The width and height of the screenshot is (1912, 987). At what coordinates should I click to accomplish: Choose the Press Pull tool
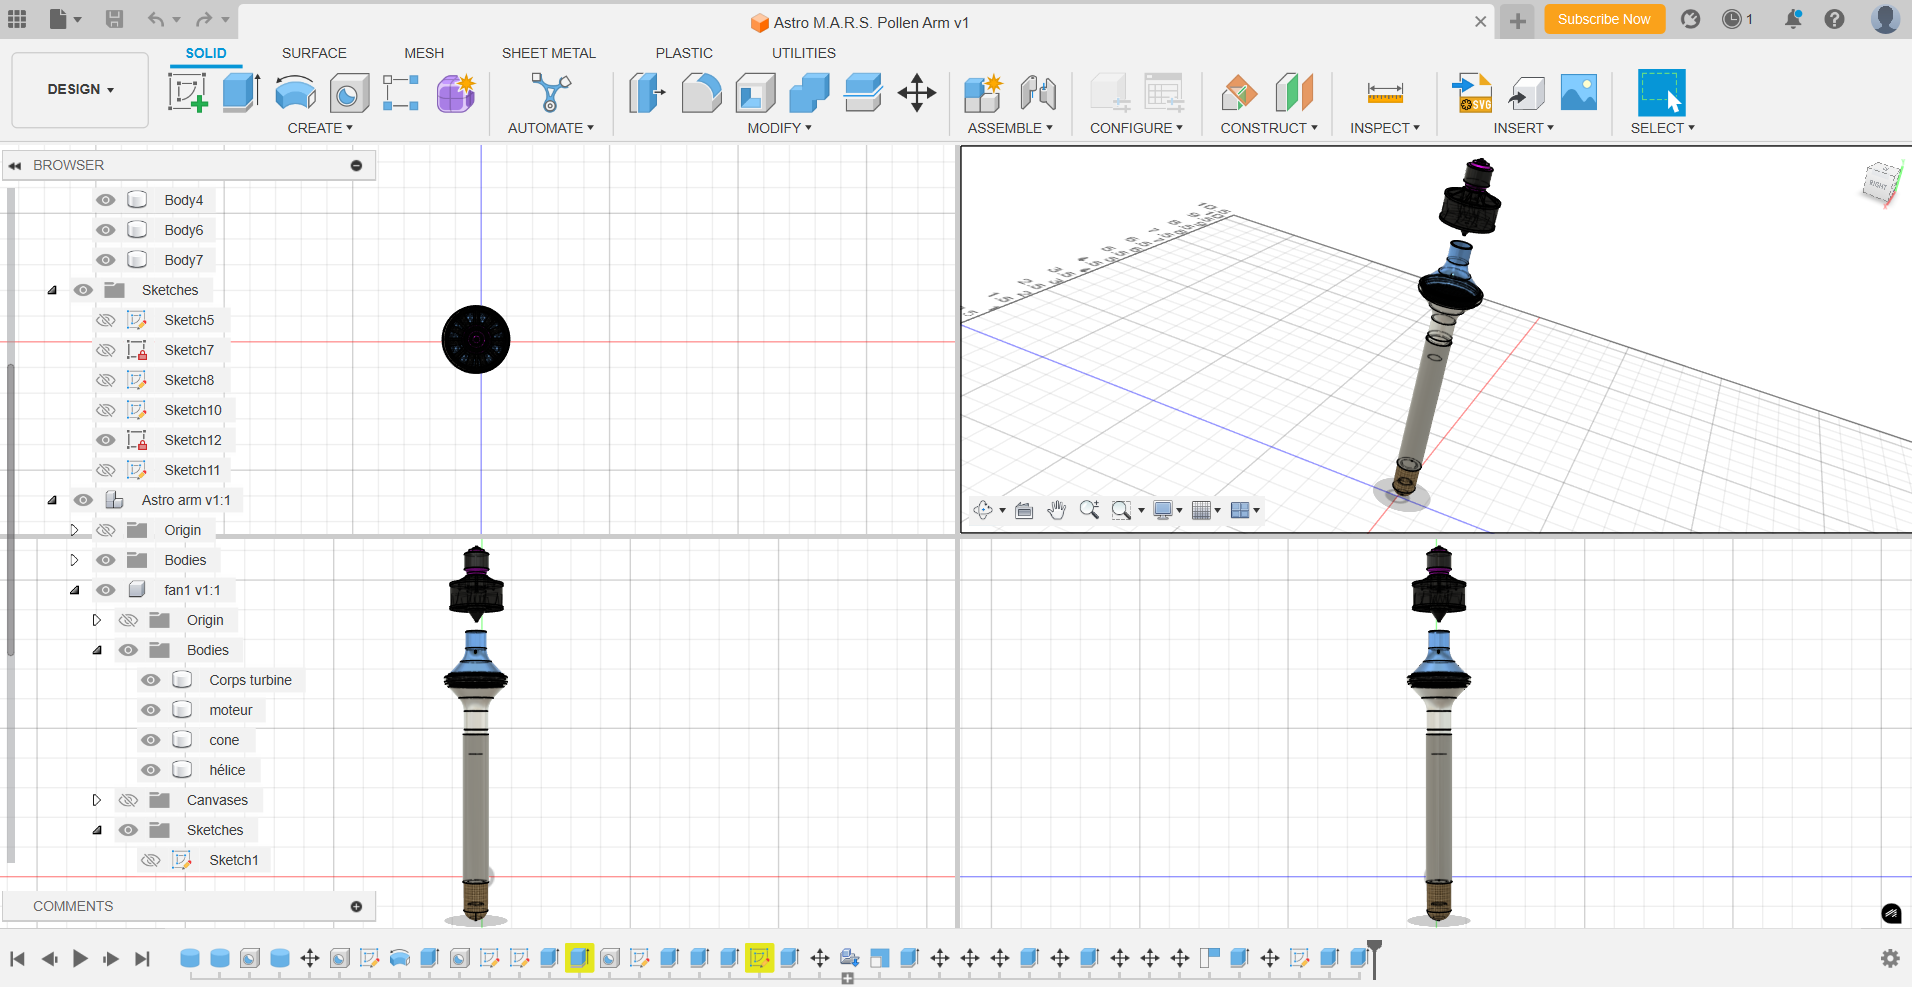coord(647,93)
